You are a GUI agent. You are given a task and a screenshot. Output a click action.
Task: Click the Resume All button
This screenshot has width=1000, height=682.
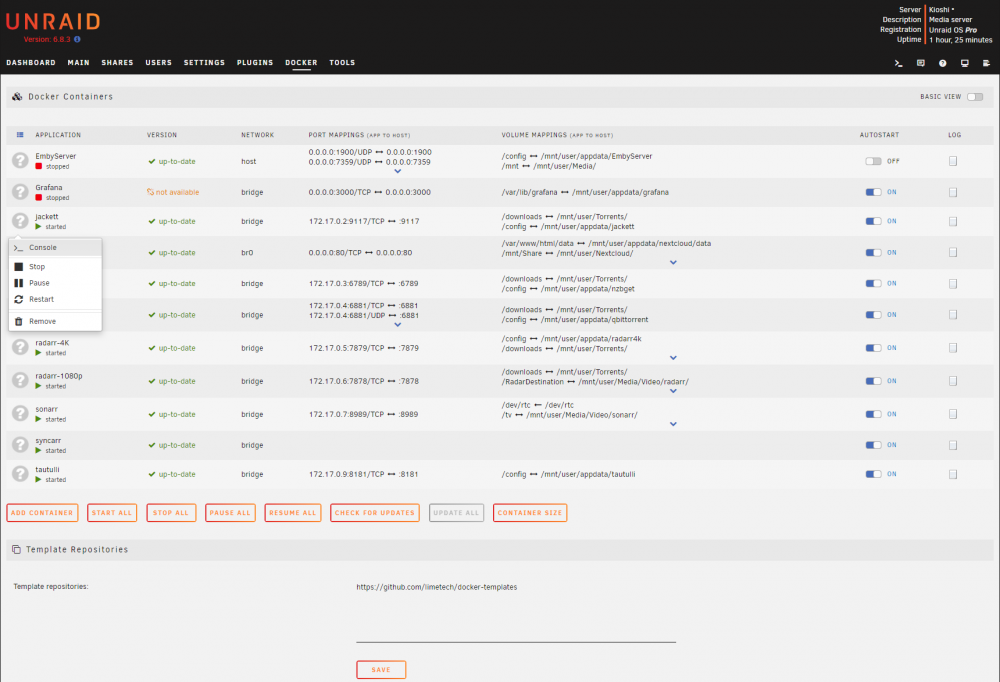(293, 512)
